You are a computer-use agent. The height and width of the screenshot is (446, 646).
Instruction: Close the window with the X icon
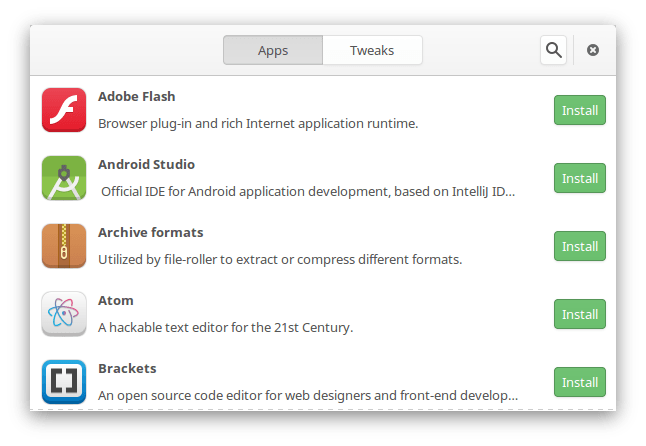tap(593, 50)
